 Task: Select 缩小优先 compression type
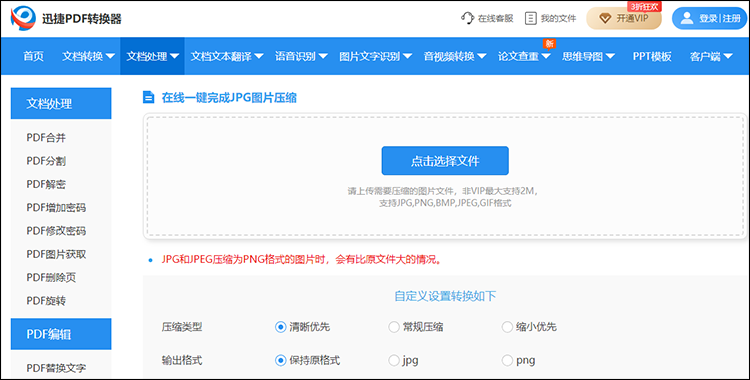pos(507,327)
